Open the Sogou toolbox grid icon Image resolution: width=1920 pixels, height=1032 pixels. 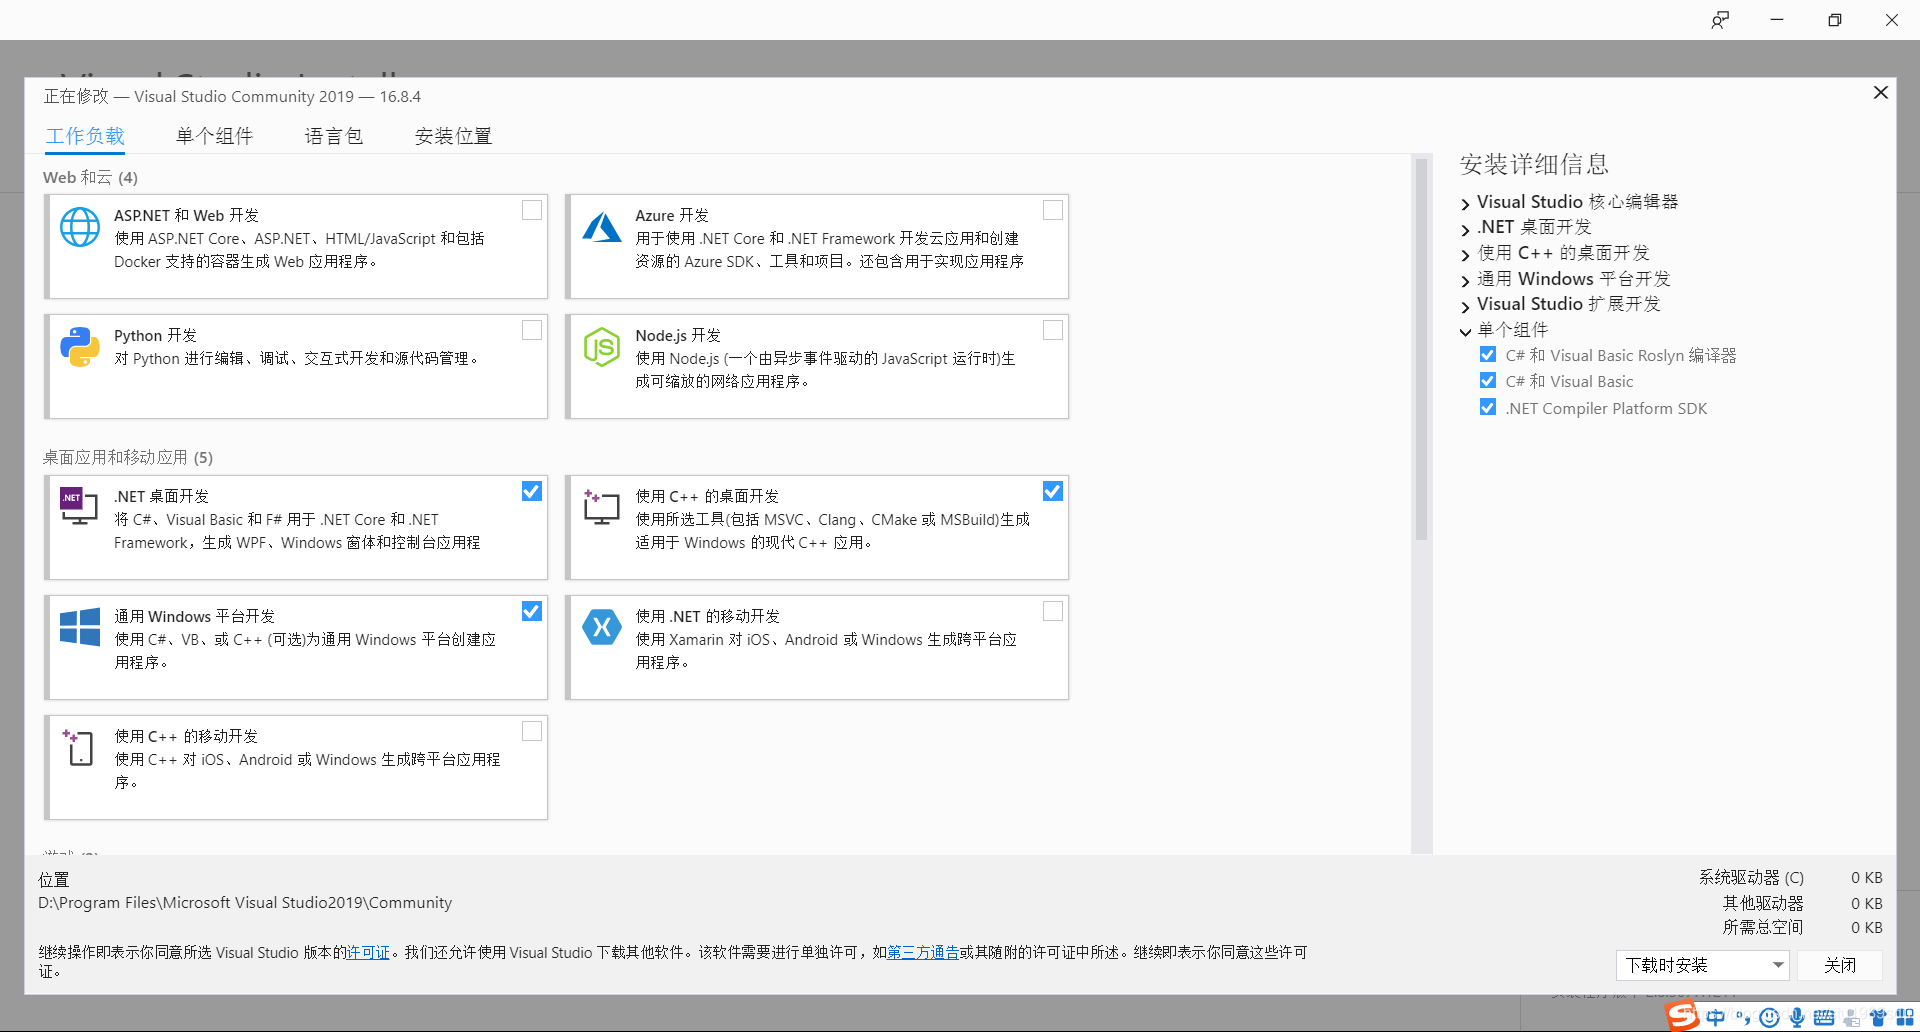(1905, 1018)
